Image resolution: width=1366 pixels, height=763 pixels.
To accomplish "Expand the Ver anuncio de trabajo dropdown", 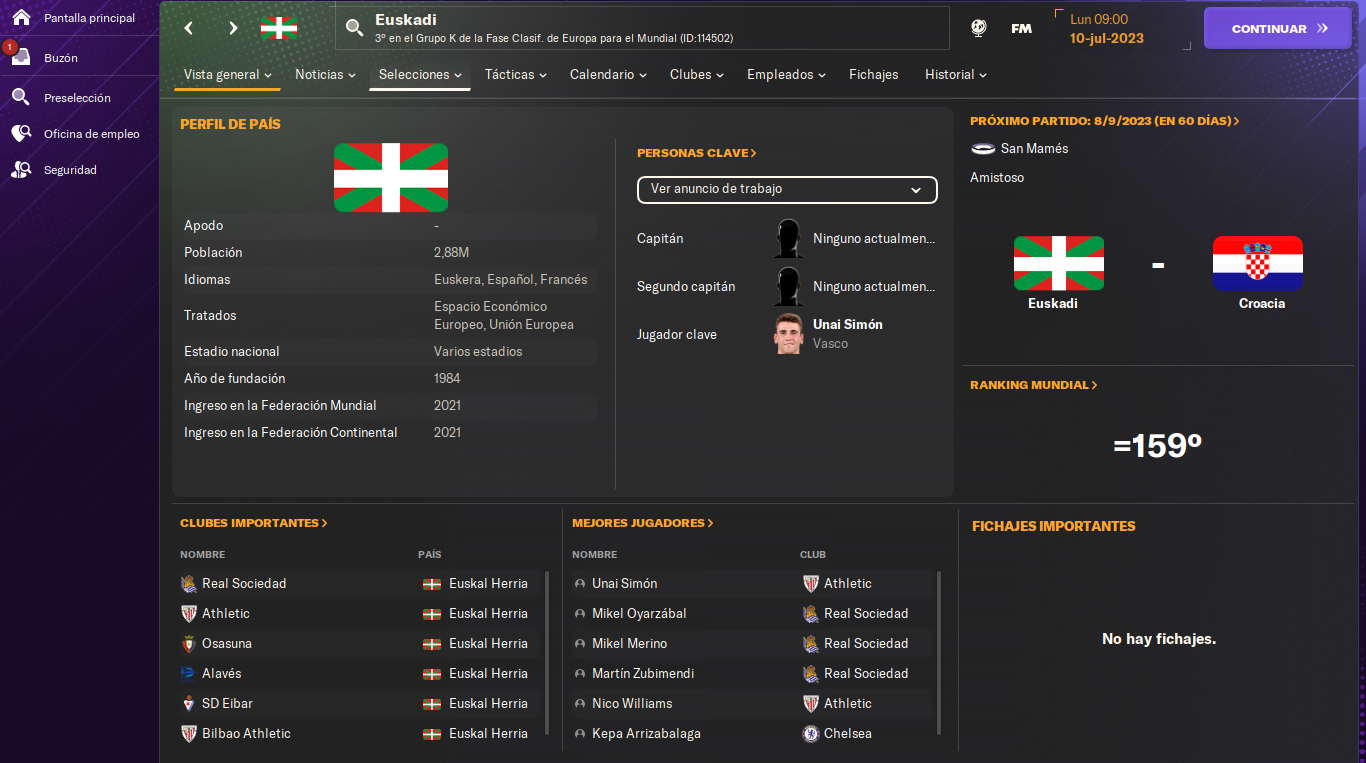I will [x=787, y=189].
